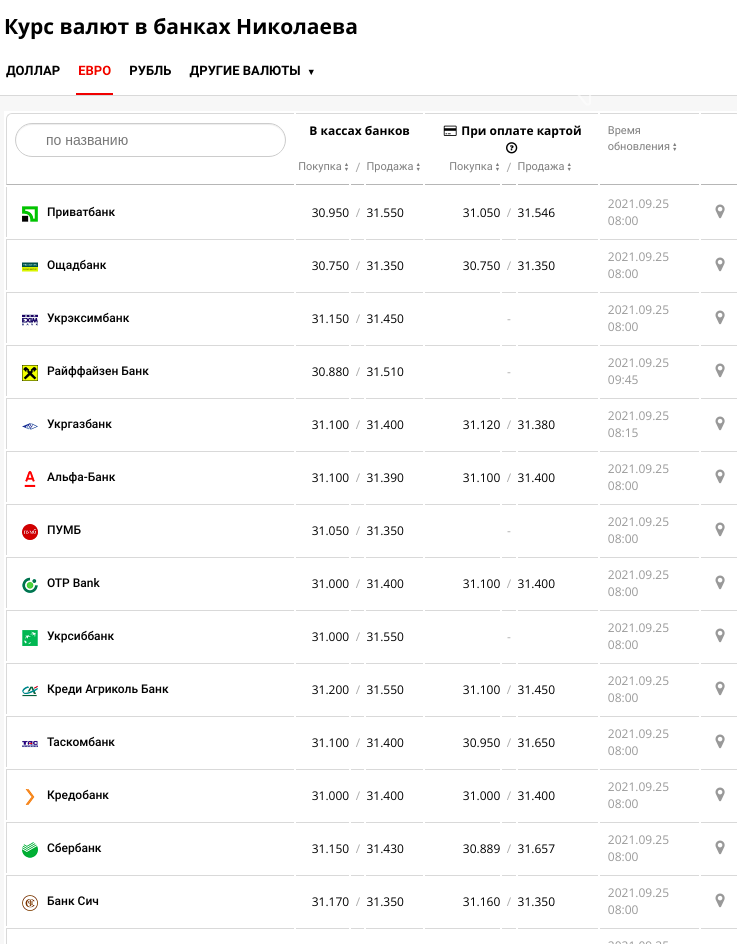Show Сбербанк location pin

pos(720,847)
